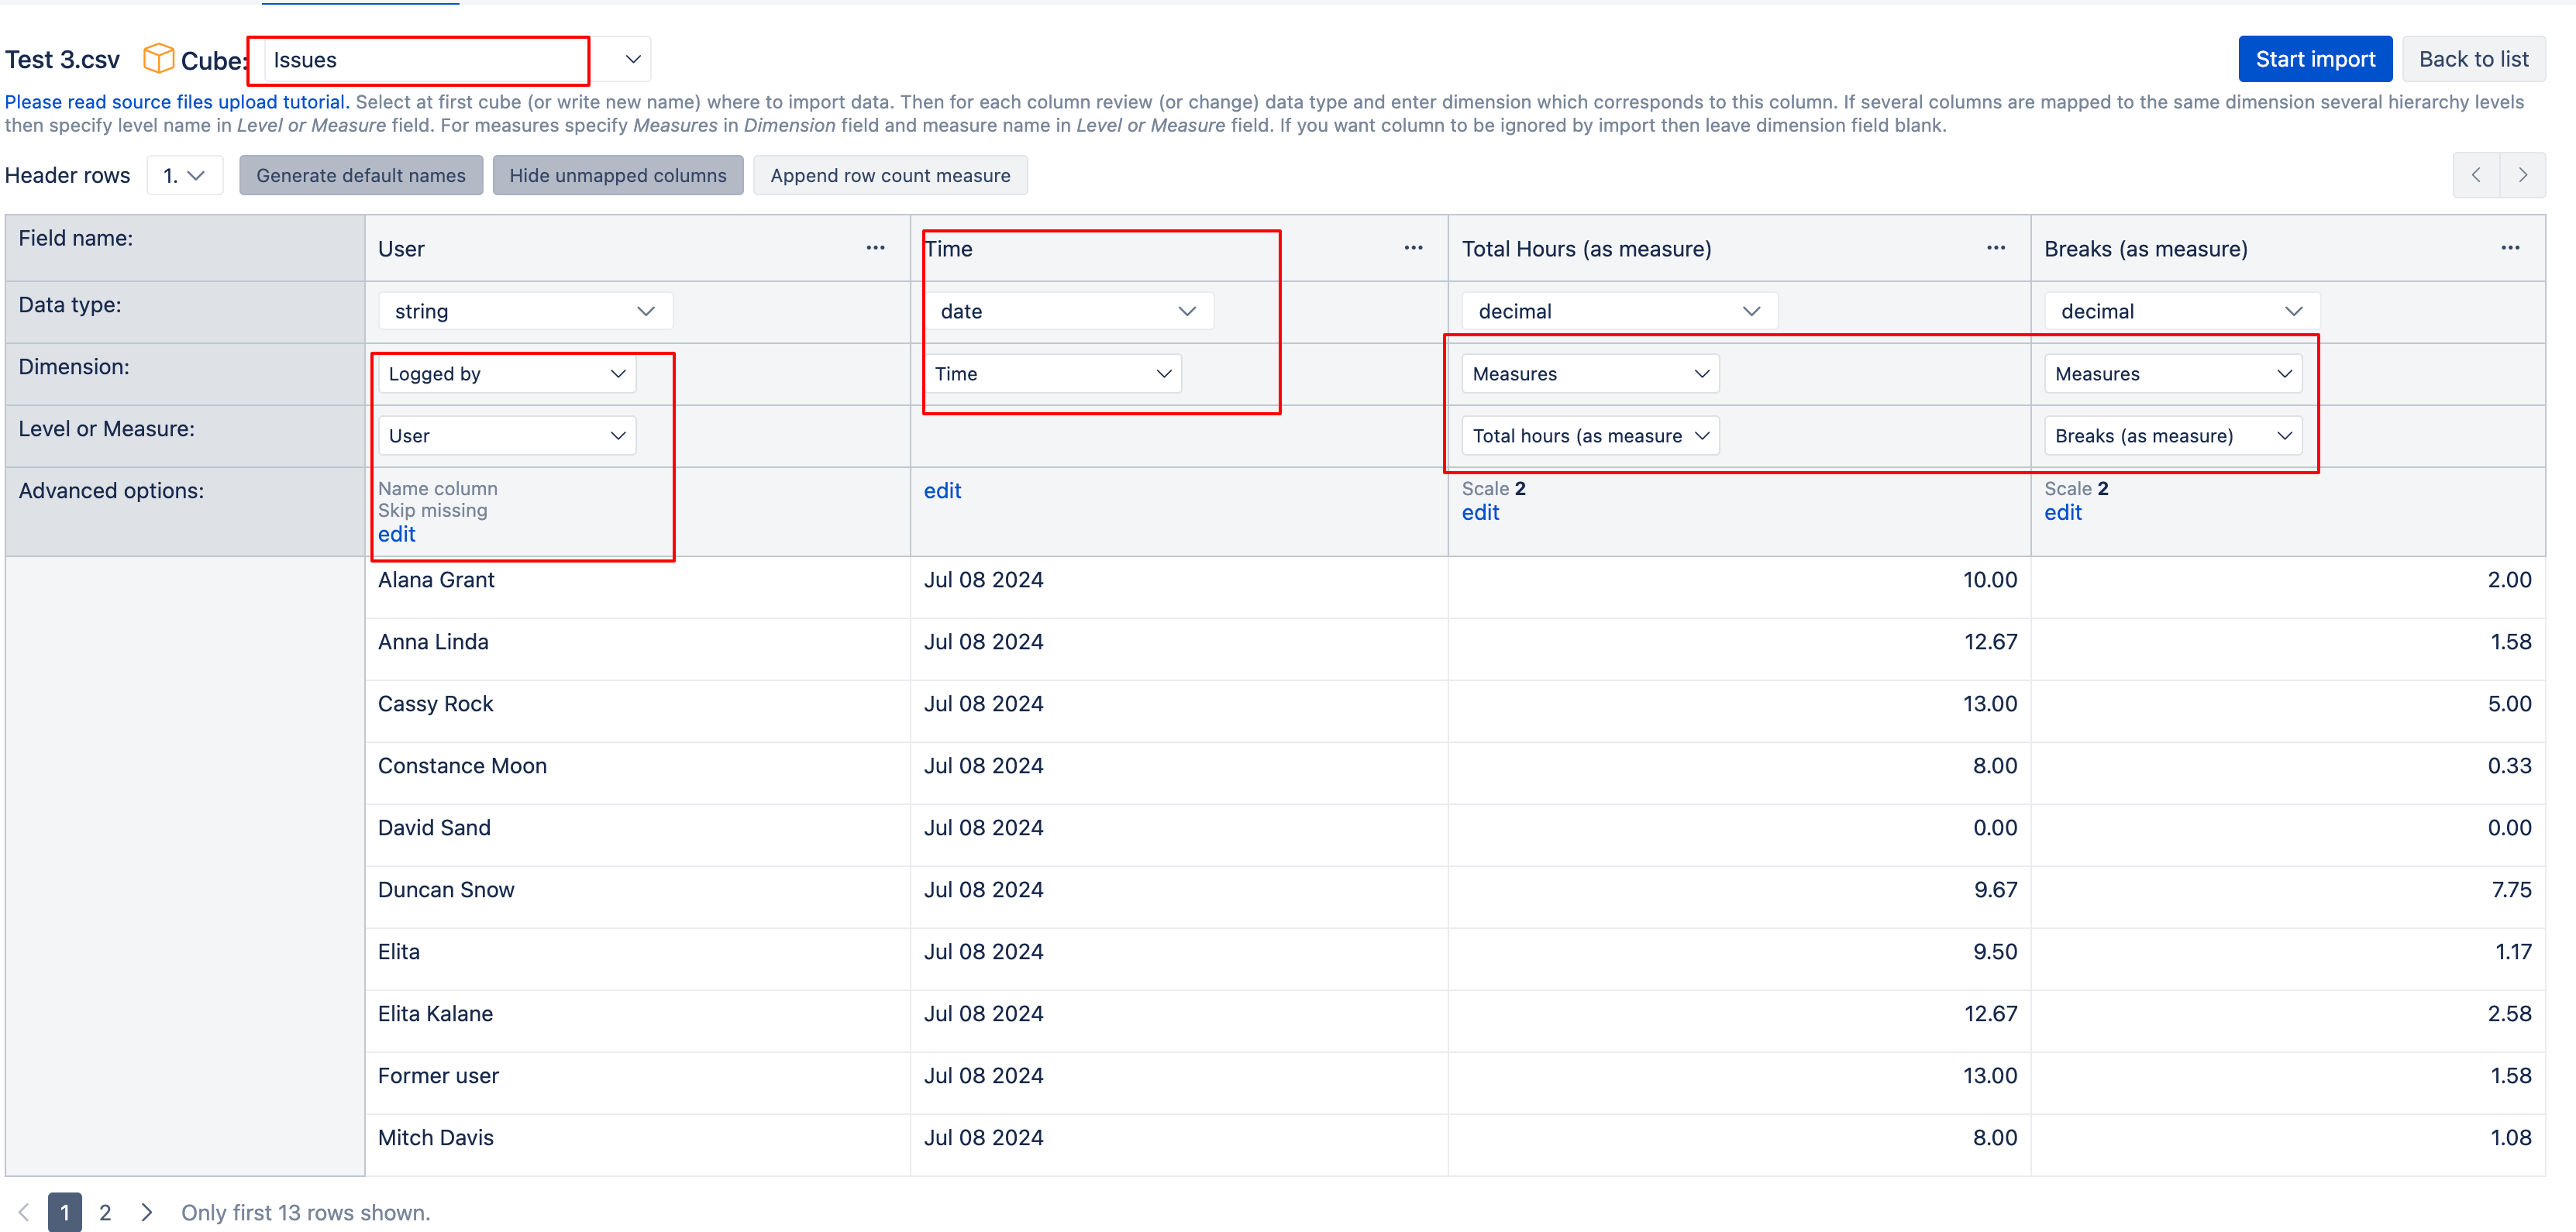Click the 1.17 breaks value
The height and width of the screenshot is (1232, 2576).
tap(2513, 952)
